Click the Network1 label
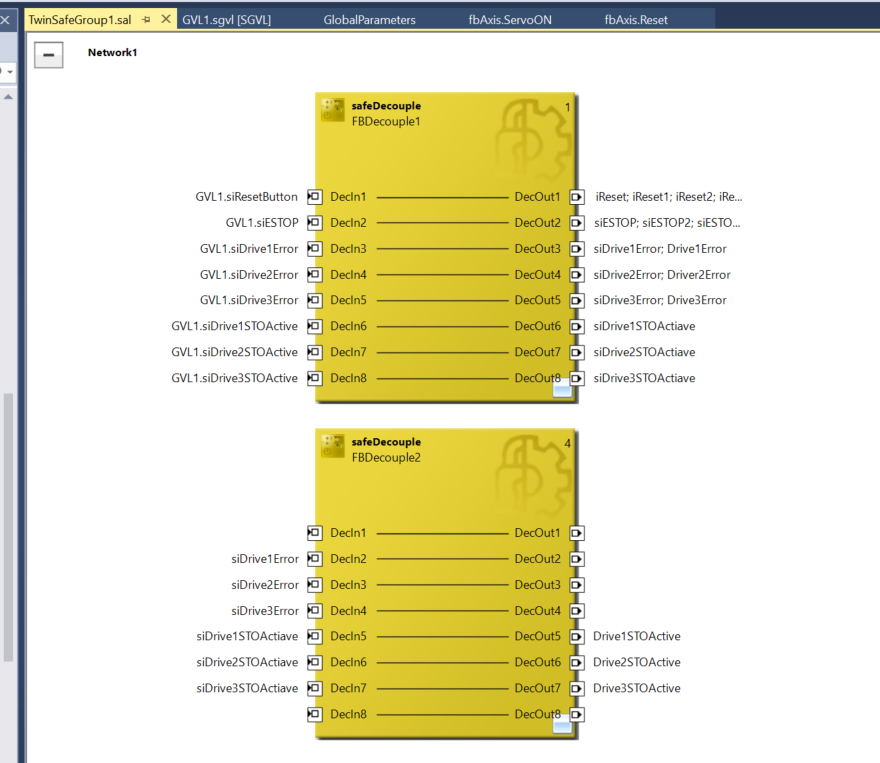Screen dimensions: 880x763 tap(112, 53)
